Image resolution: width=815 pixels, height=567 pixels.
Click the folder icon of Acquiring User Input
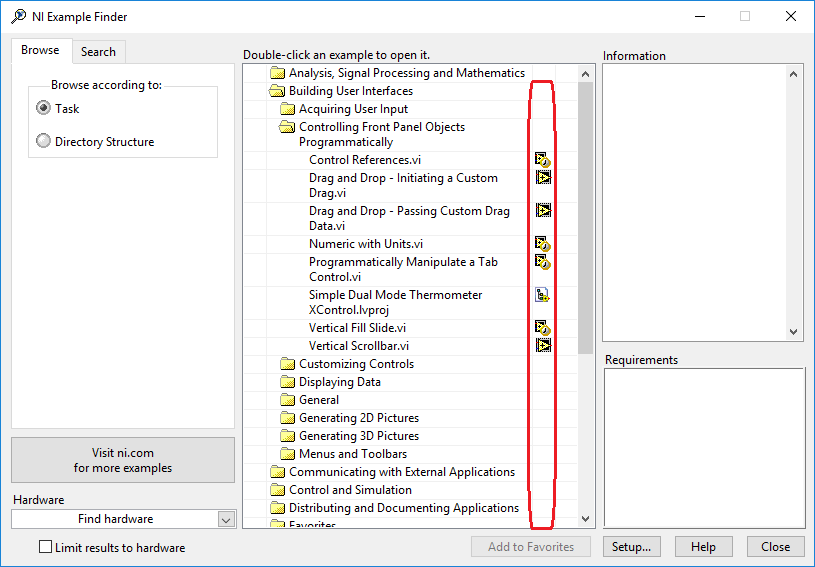287,109
